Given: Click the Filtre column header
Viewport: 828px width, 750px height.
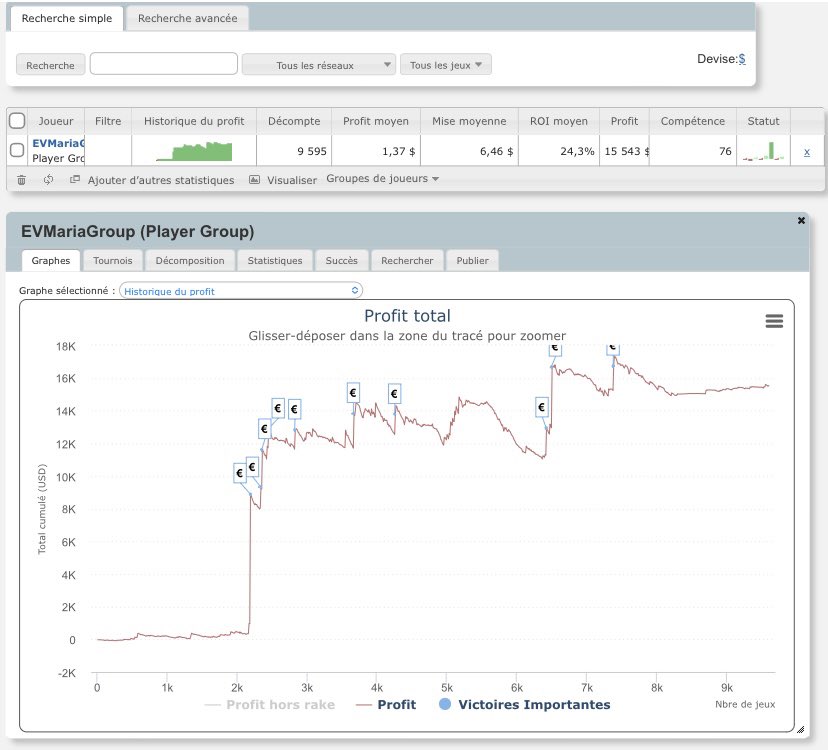Looking at the screenshot, I should [108, 121].
